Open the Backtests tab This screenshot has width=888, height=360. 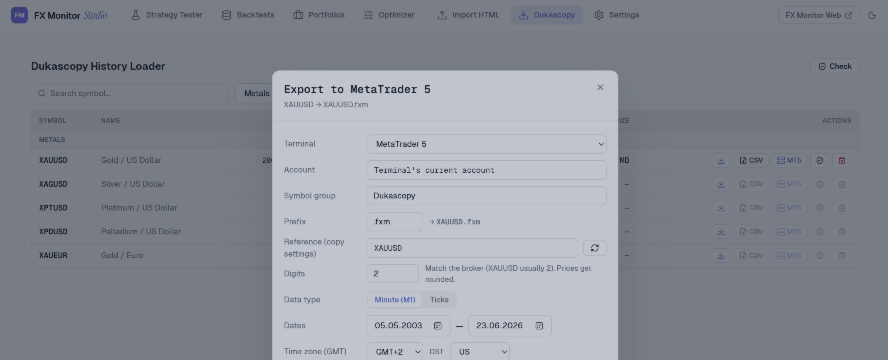tap(248, 15)
